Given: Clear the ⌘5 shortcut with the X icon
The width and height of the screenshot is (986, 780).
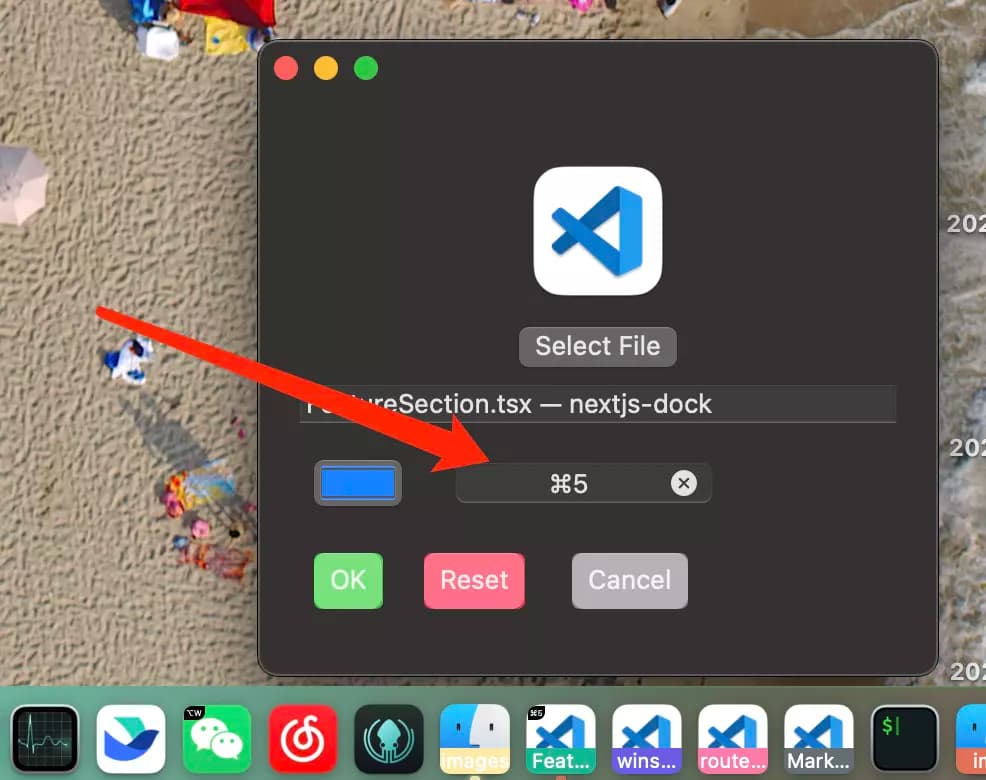Looking at the screenshot, I should pos(684,483).
